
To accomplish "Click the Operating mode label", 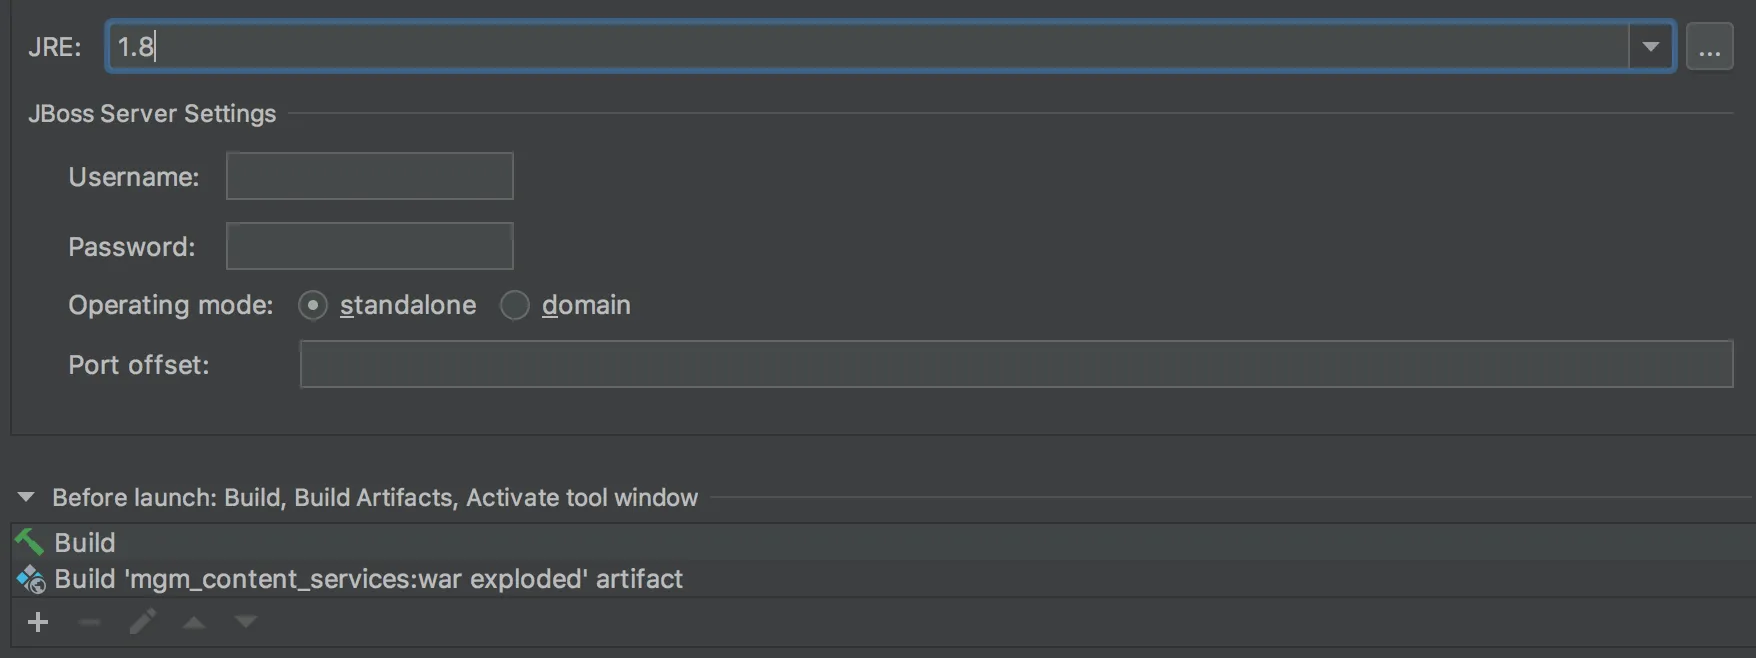I will click(x=170, y=305).
